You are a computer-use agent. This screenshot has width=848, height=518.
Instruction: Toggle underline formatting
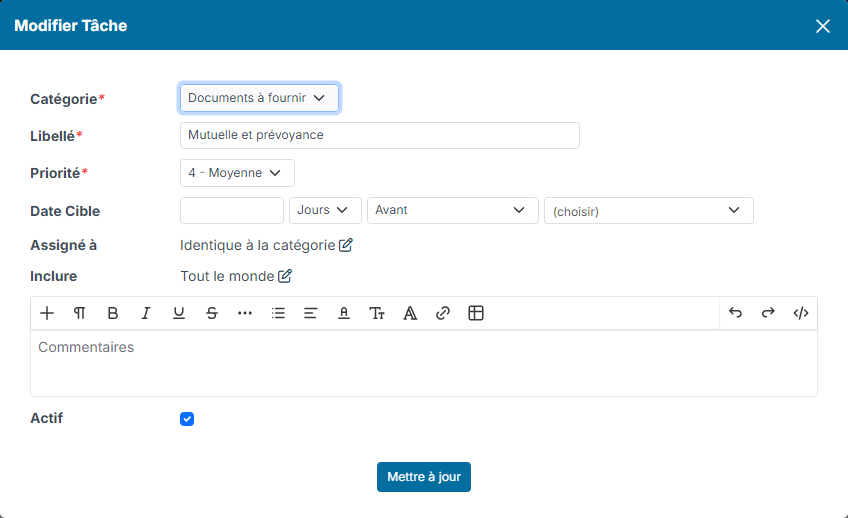(x=178, y=313)
